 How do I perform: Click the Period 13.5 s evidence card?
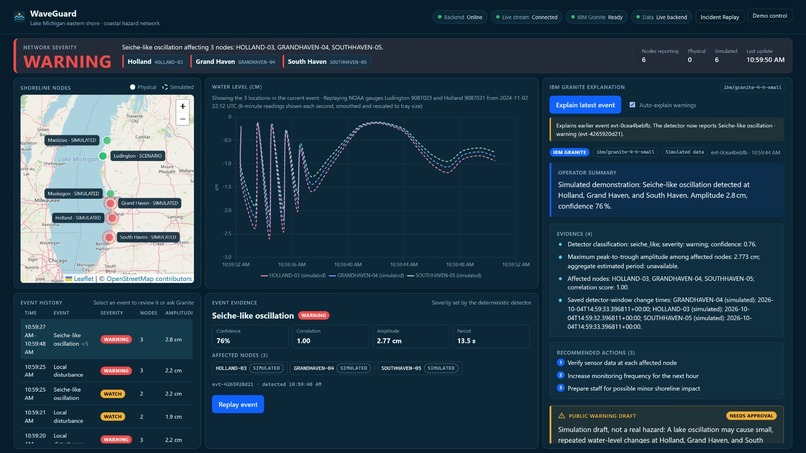[x=491, y=336]
